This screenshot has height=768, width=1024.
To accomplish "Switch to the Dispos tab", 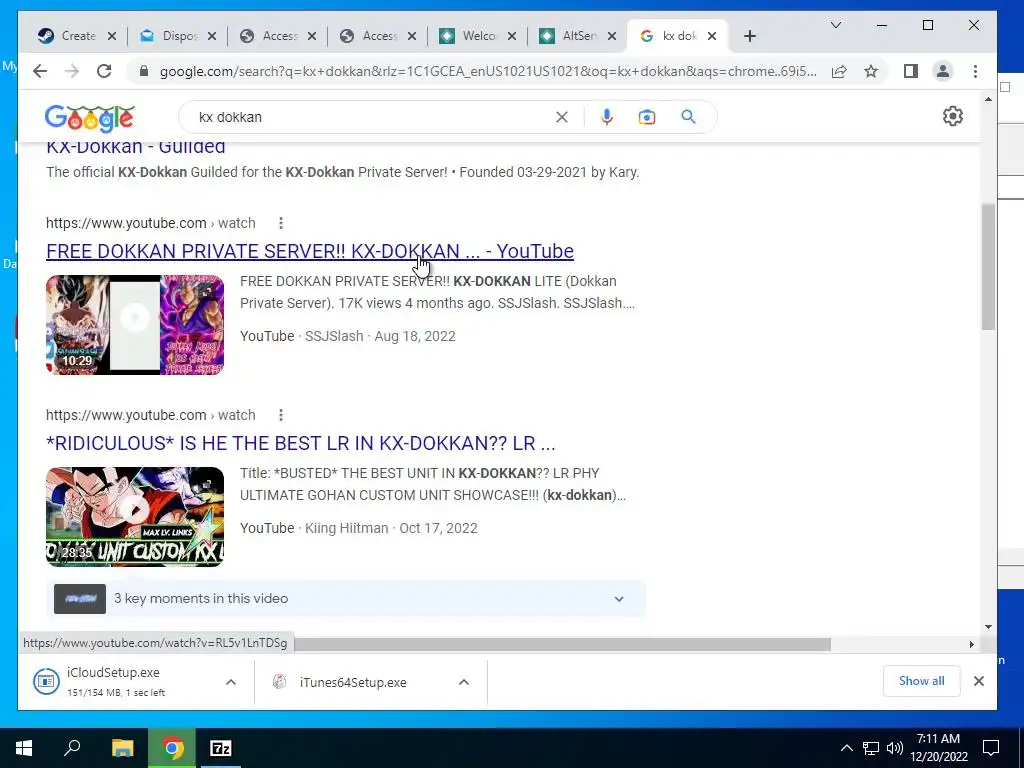I will pyautogui.click(x=176, y=36).
